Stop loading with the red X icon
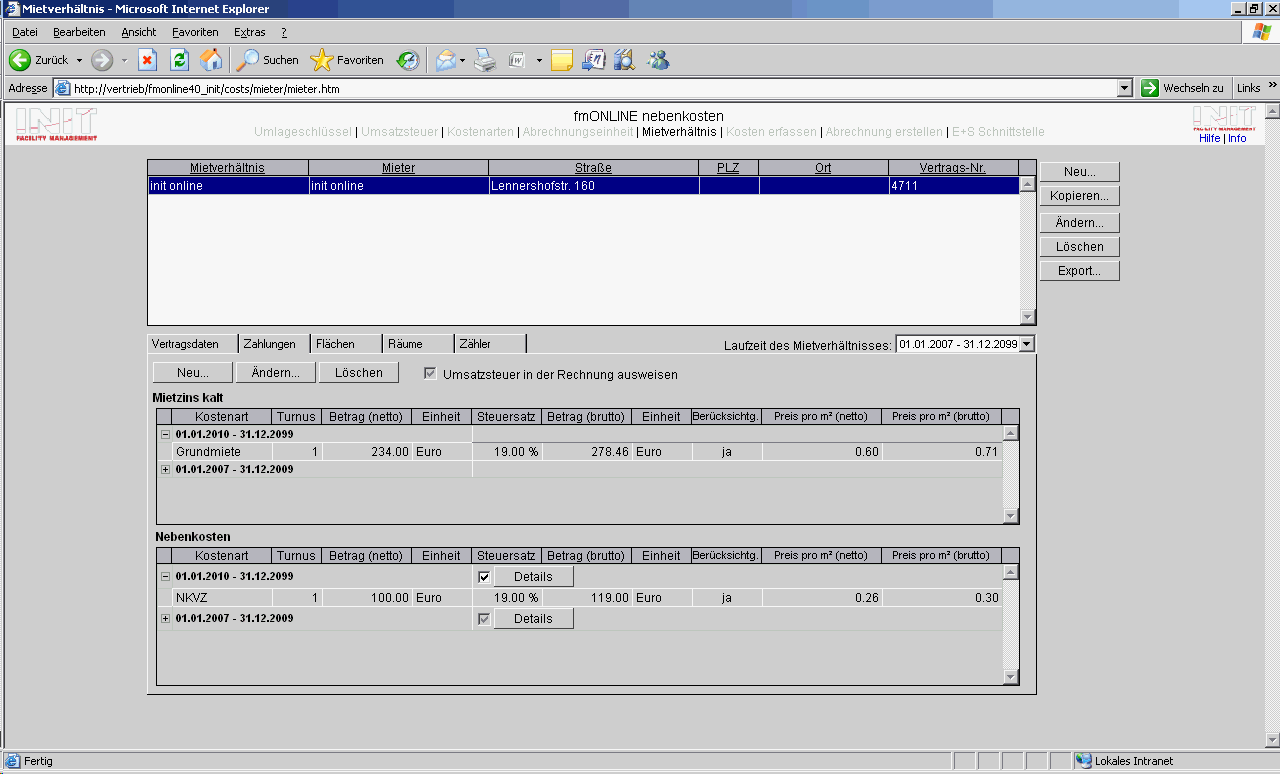Screen dimensions: 1280x774 [x=147, y=60]
